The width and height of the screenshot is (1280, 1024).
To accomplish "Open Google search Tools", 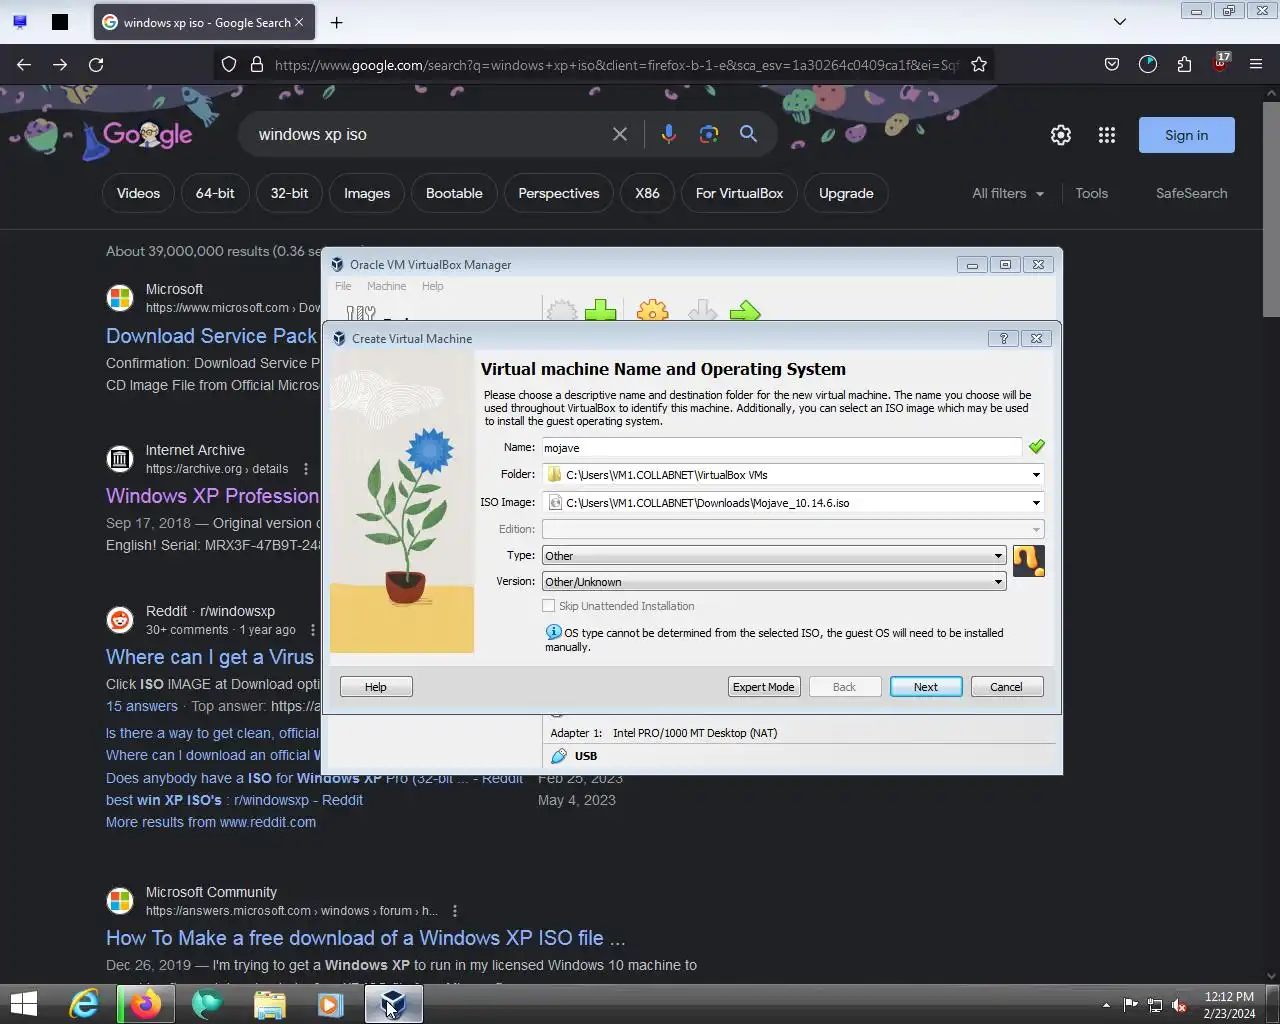I will coord(1091,193).
